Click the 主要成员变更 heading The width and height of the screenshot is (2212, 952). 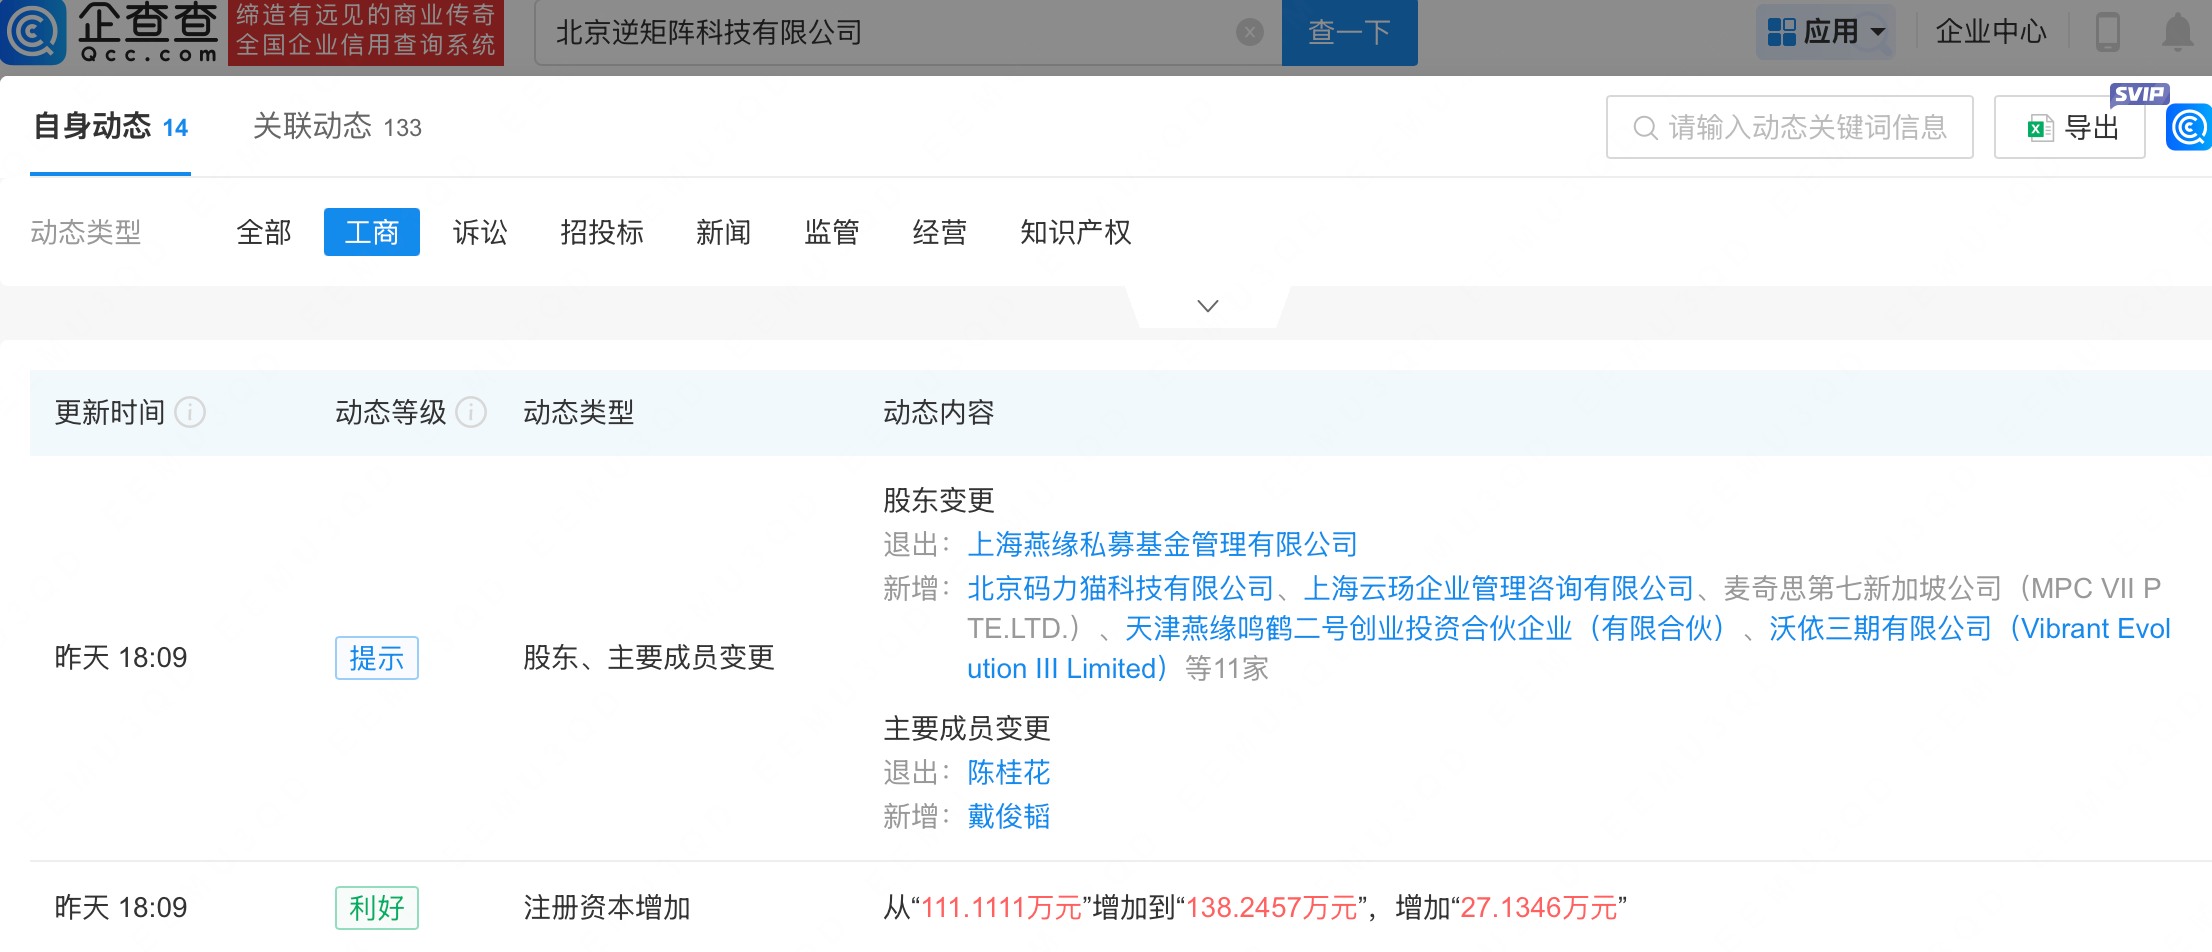pos(967,728)
